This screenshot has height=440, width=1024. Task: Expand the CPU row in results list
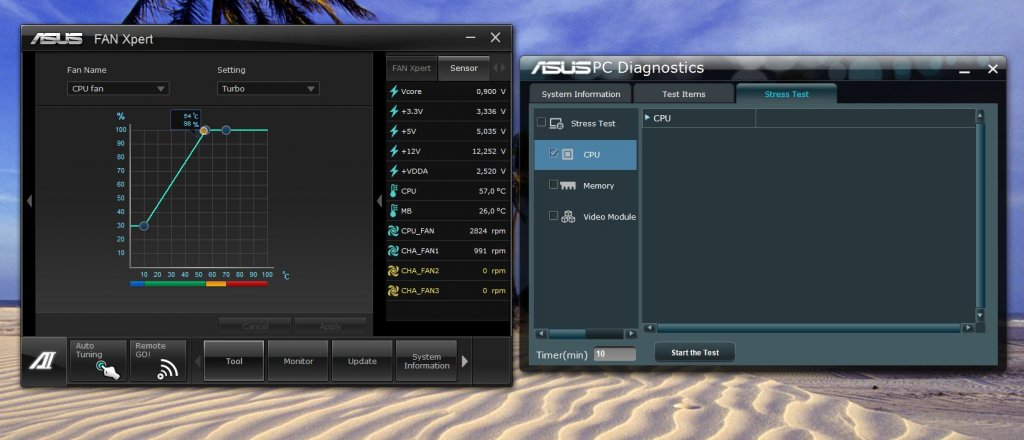pyautogui.click(x=647, y=118)
